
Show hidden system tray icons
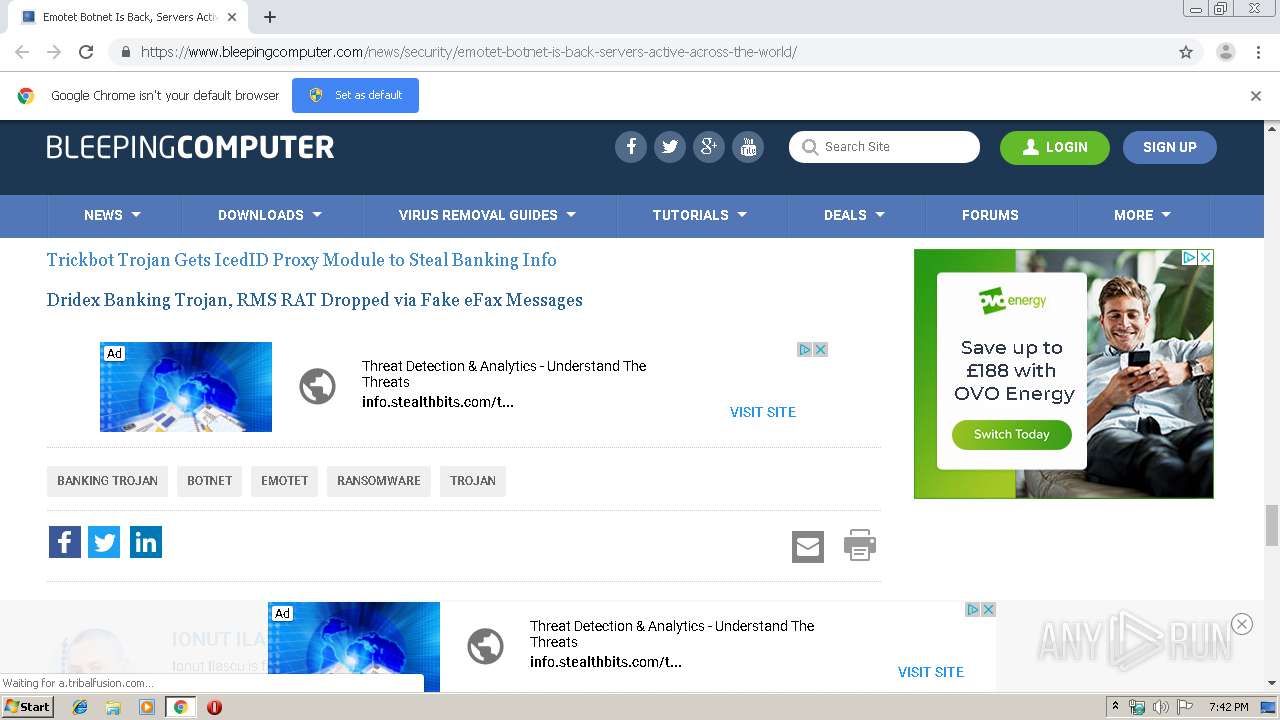click(1114, 707)
